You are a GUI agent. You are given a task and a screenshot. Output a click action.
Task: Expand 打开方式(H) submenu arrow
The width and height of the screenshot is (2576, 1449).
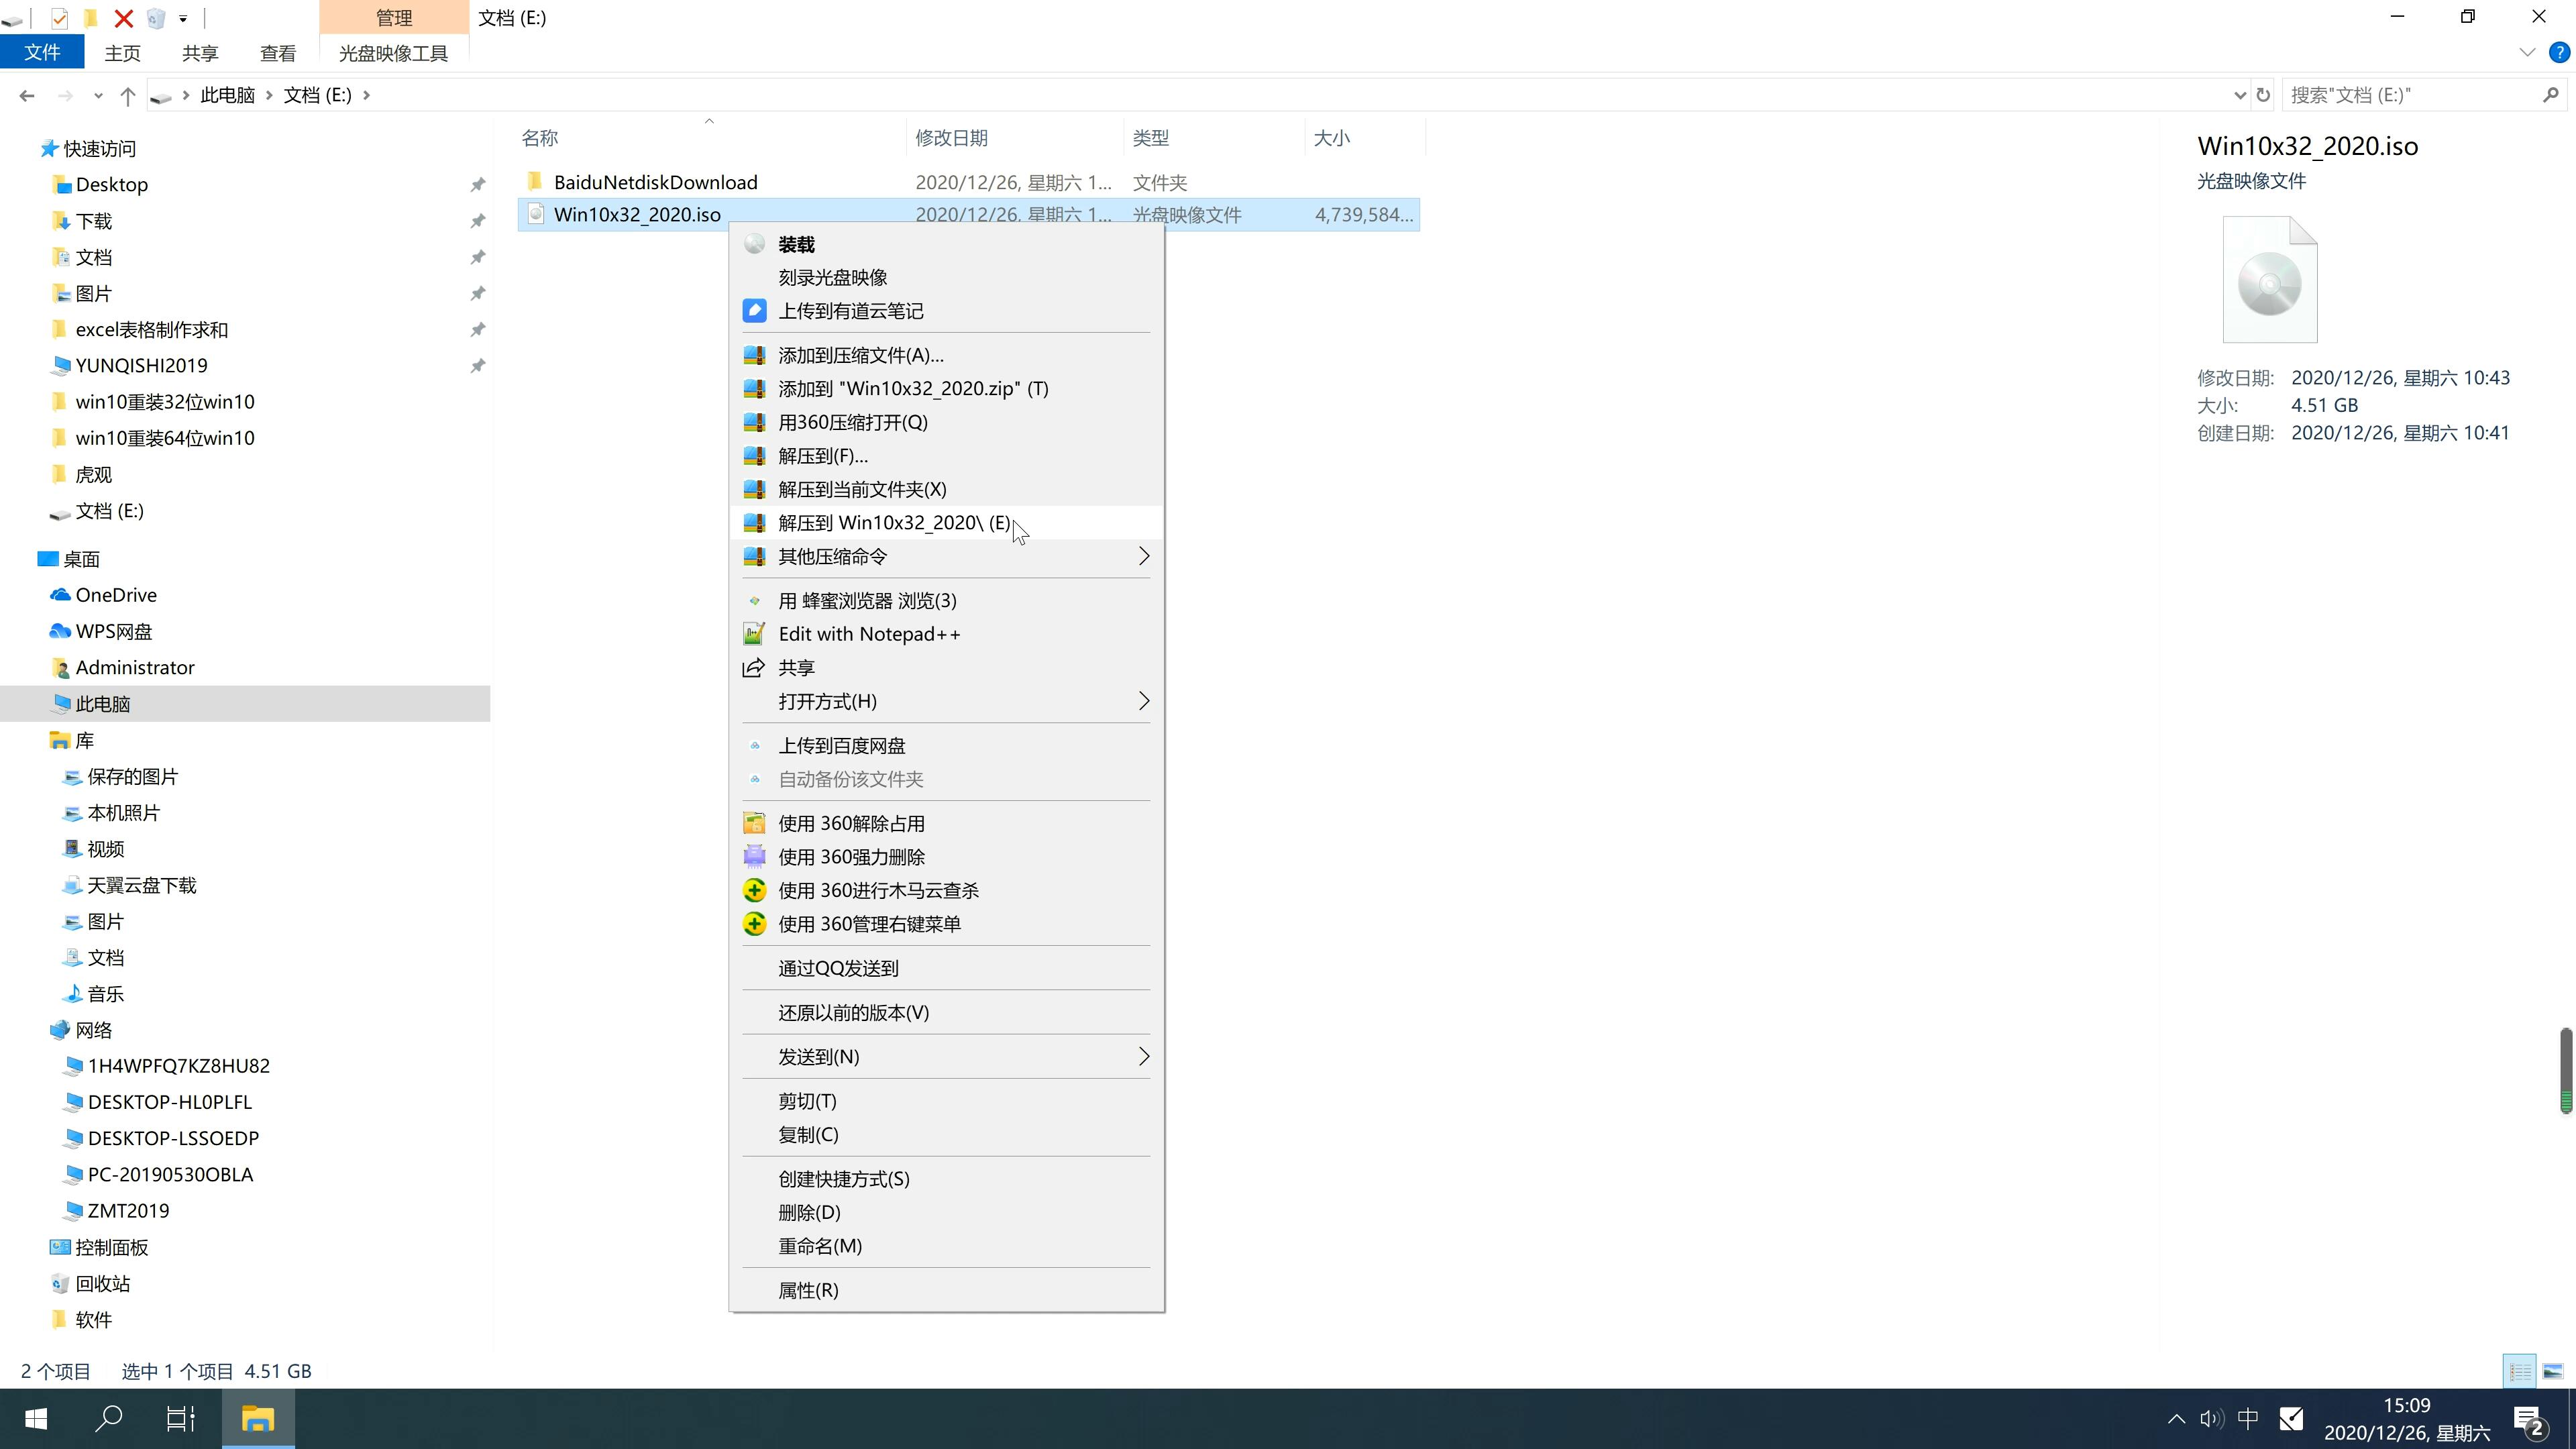[1144, 700]
